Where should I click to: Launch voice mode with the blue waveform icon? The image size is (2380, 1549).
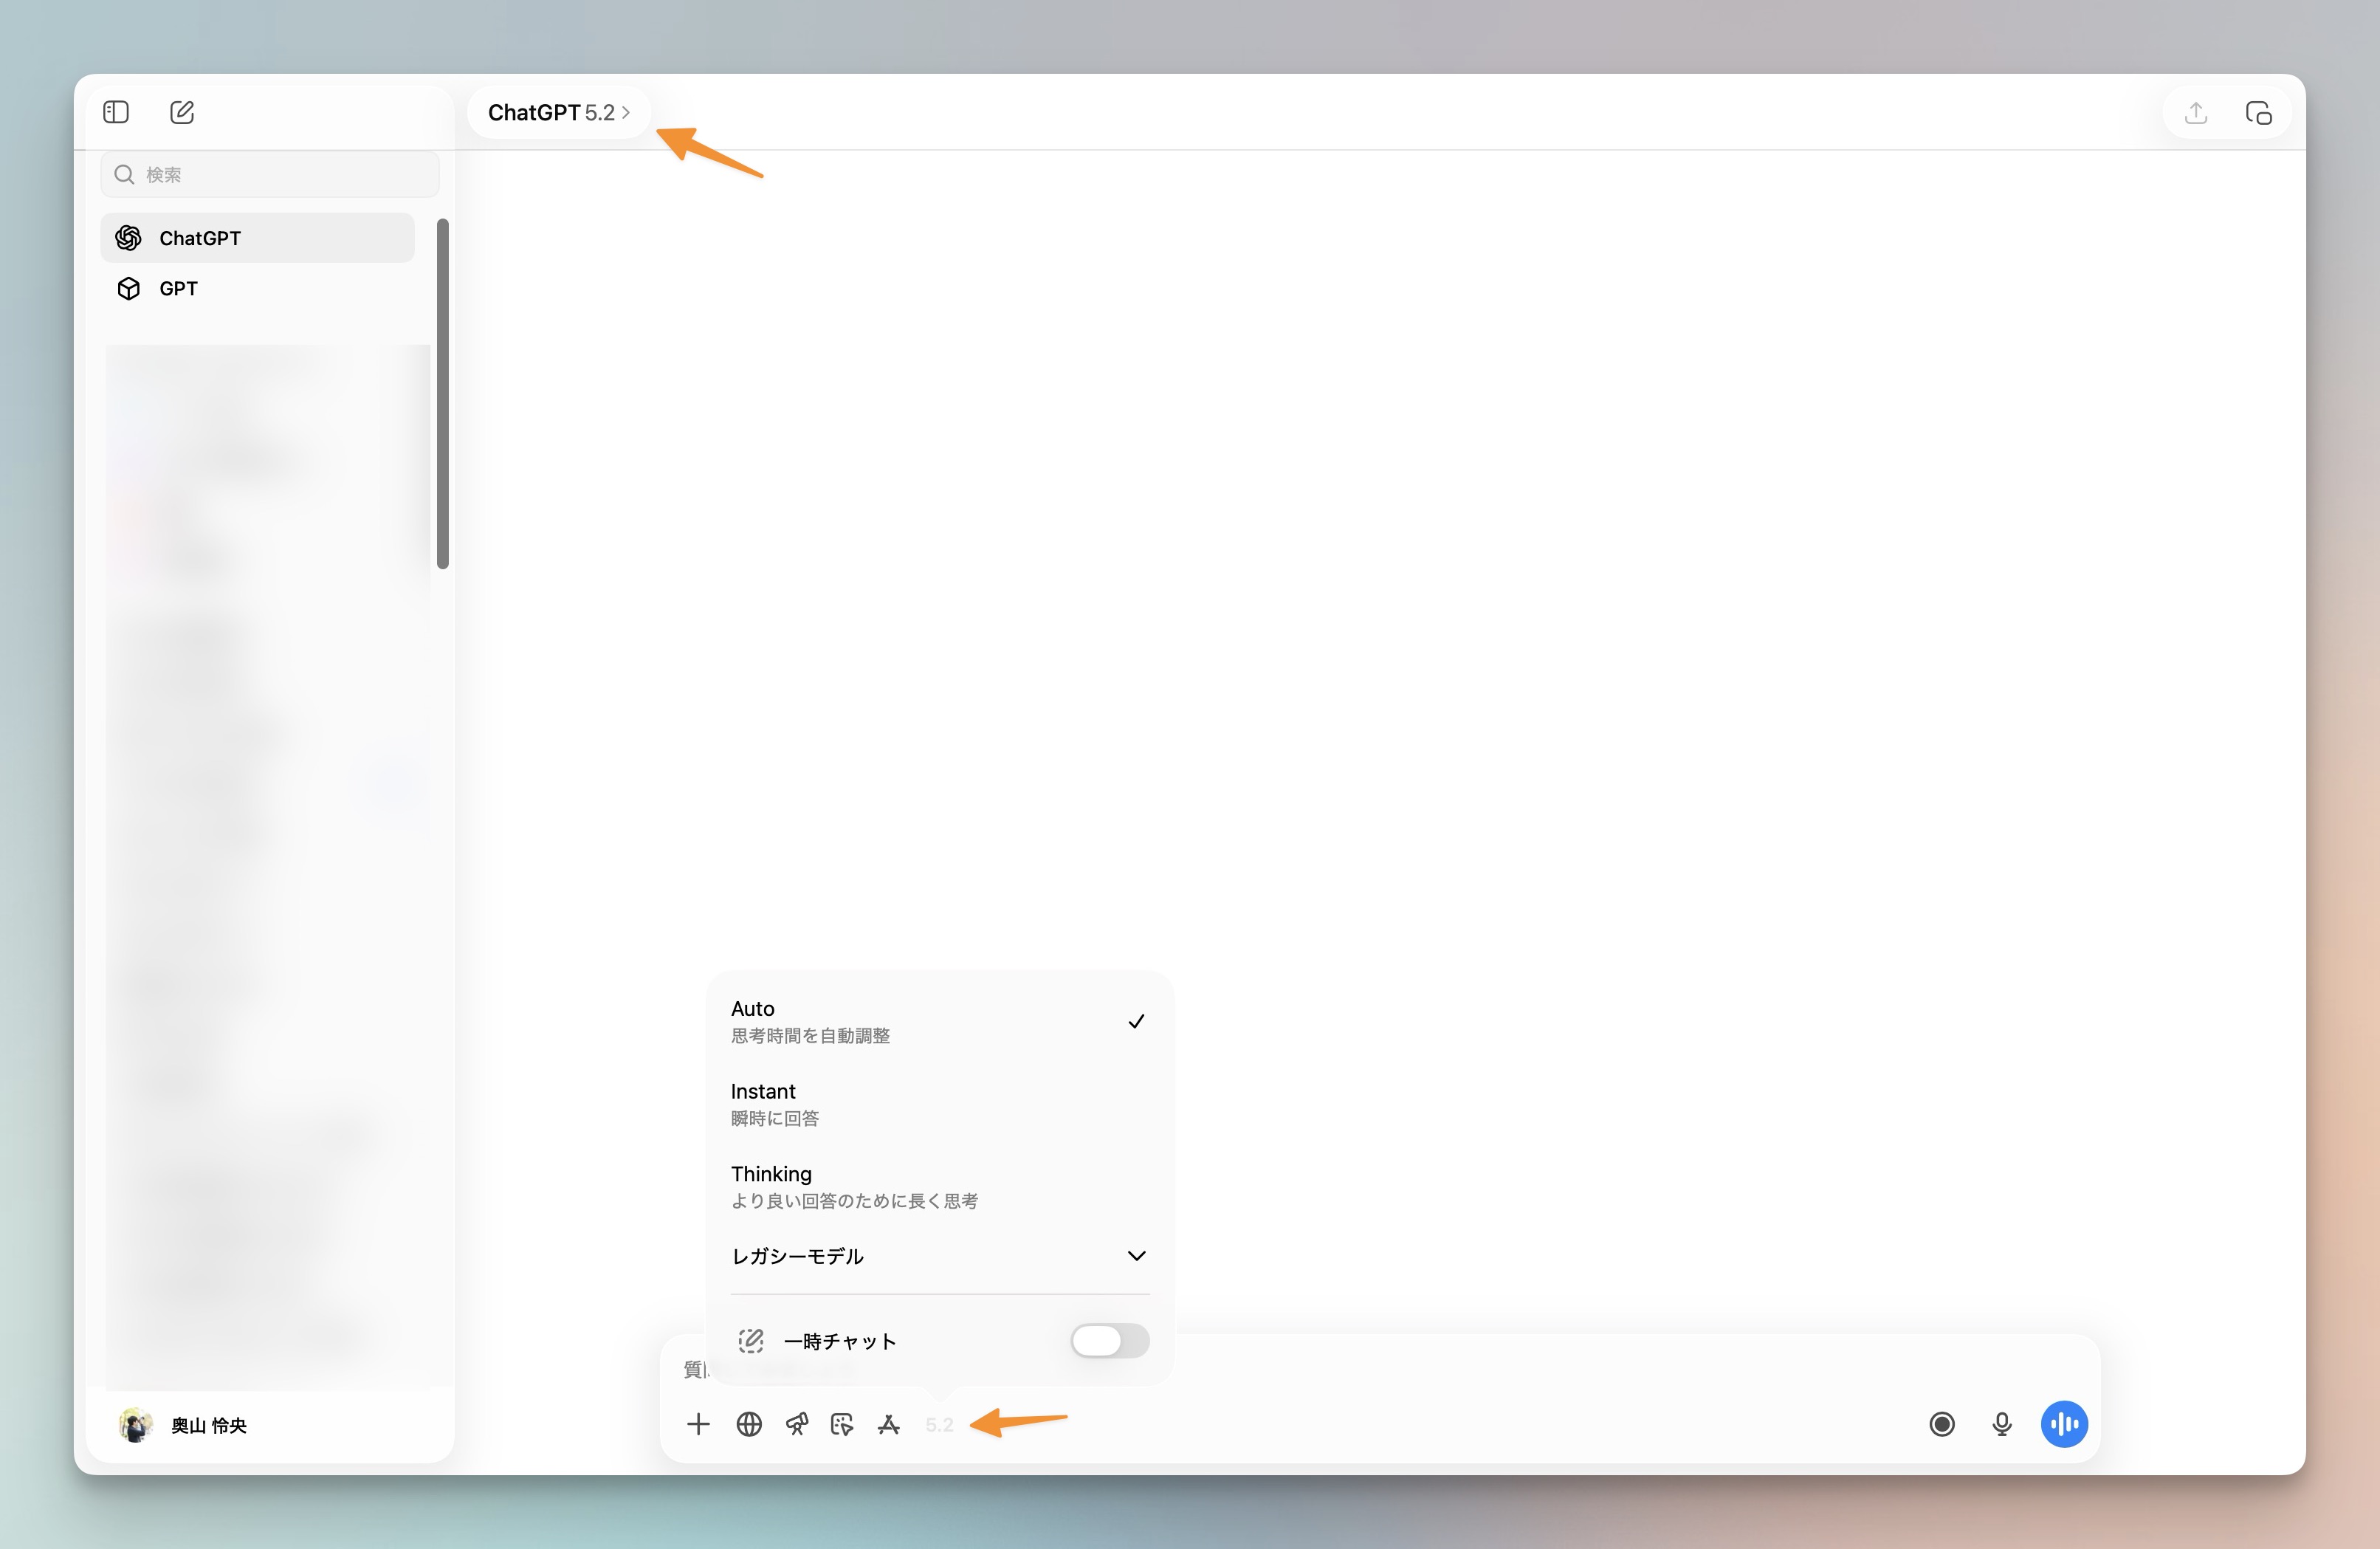tap(2064, 1423)
